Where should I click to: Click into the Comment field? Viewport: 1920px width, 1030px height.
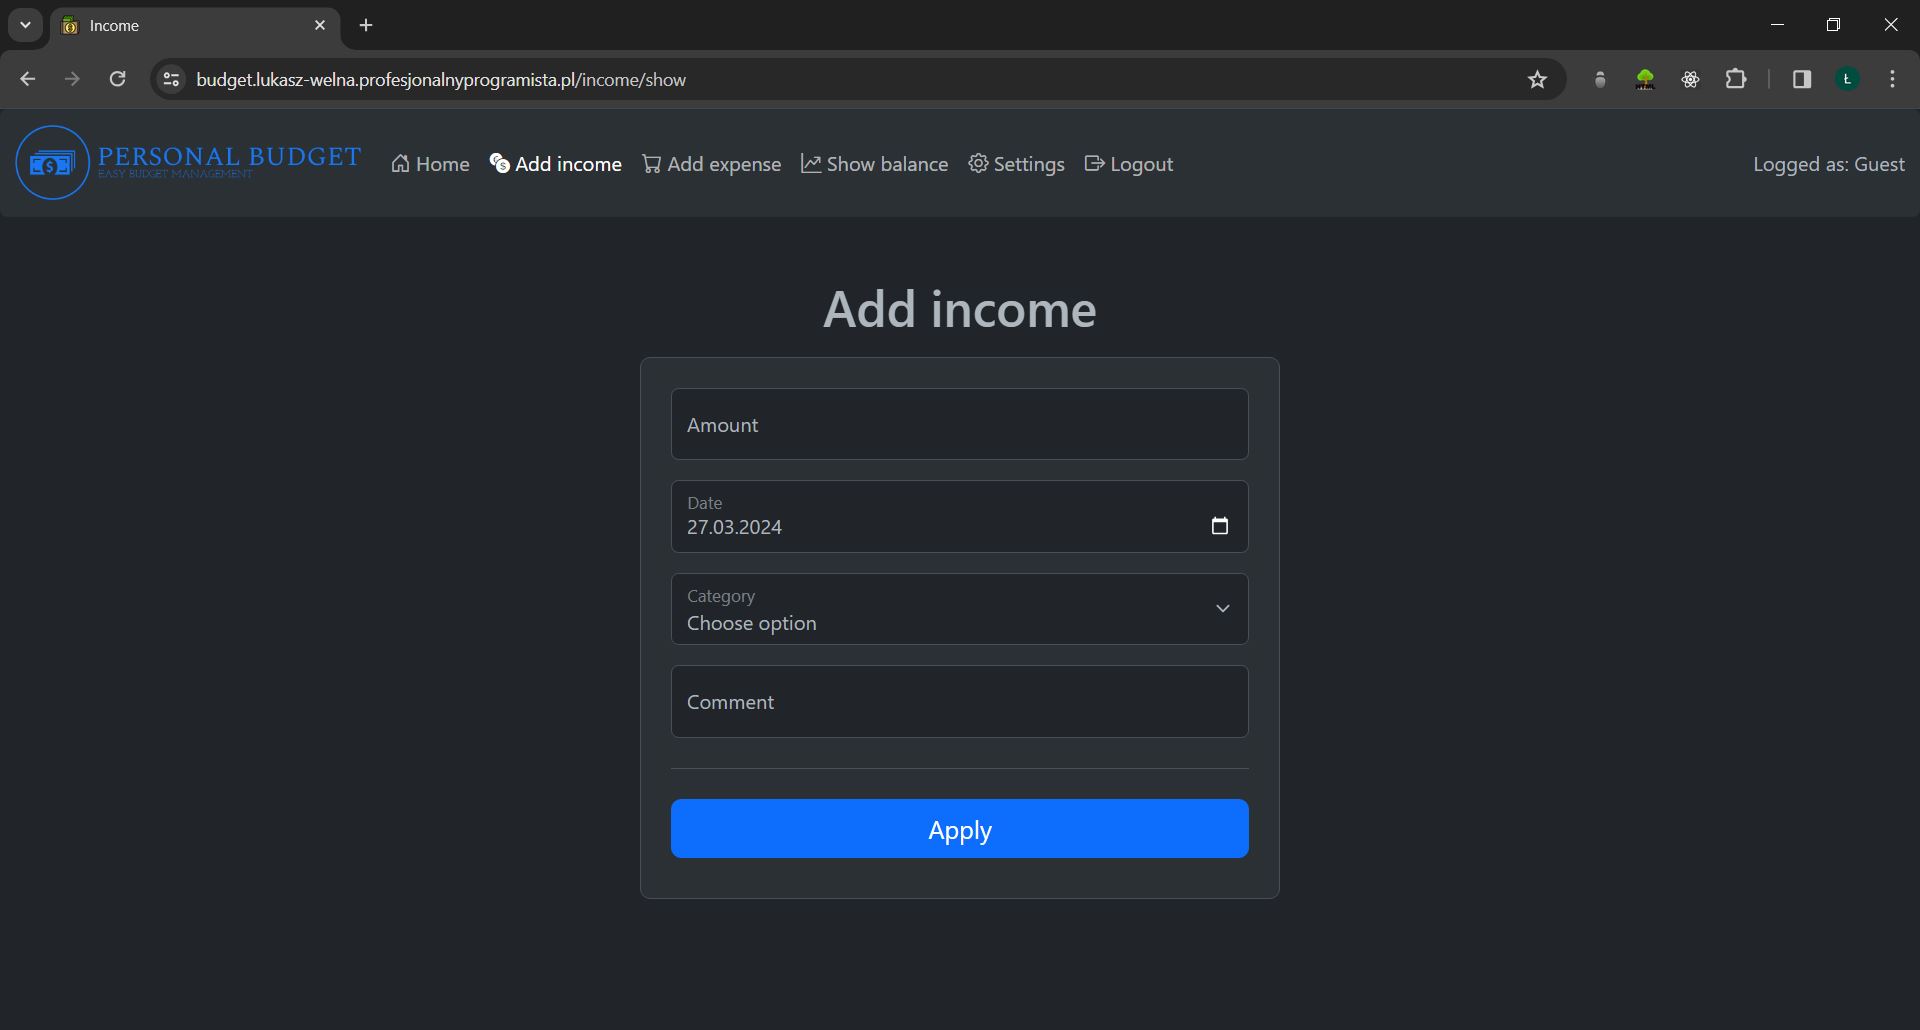pos(959,702)
